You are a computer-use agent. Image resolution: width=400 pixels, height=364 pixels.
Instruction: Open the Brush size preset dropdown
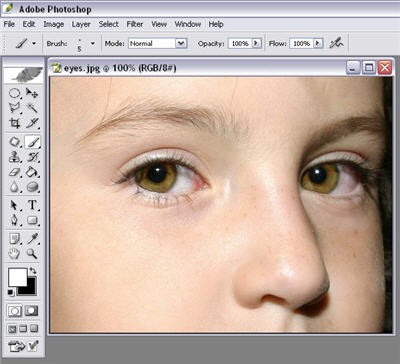click(93, 43)
